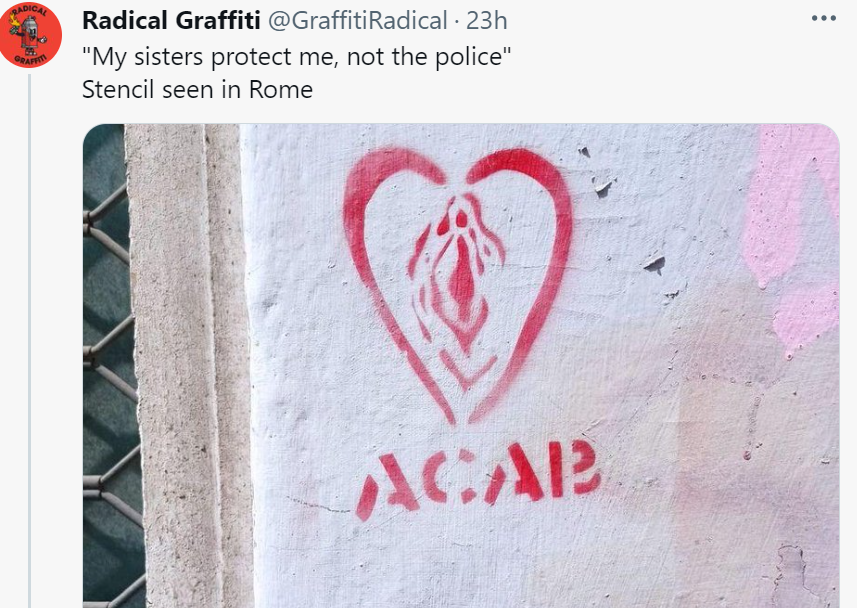Click the red heart stencil in photo
The width and height of the screenshot is (857, 608).
point(458,284)
